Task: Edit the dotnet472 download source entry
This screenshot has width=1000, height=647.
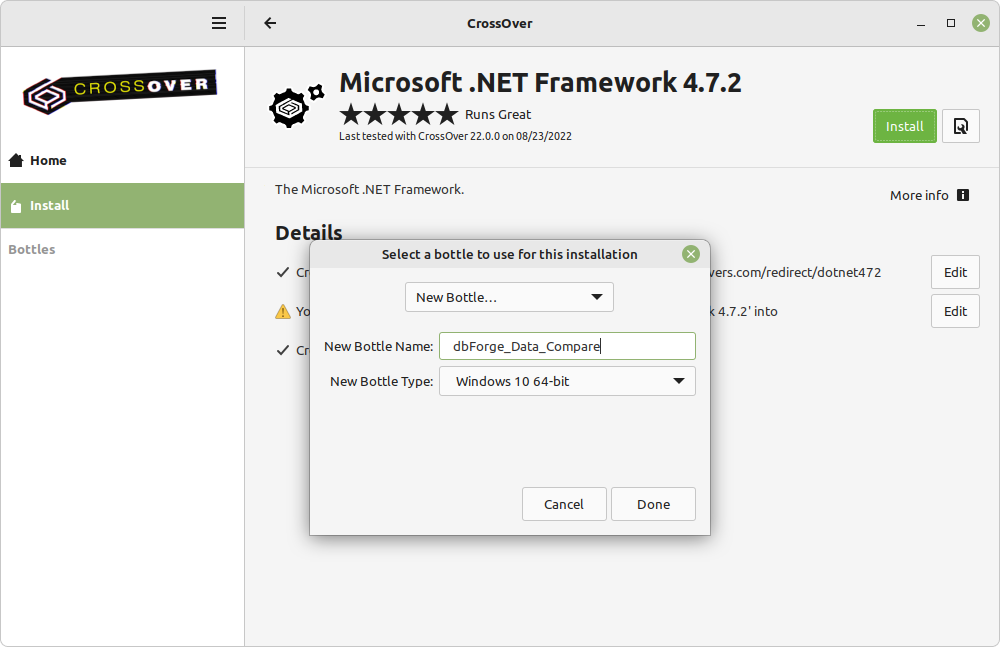Action: coord(955,272)
